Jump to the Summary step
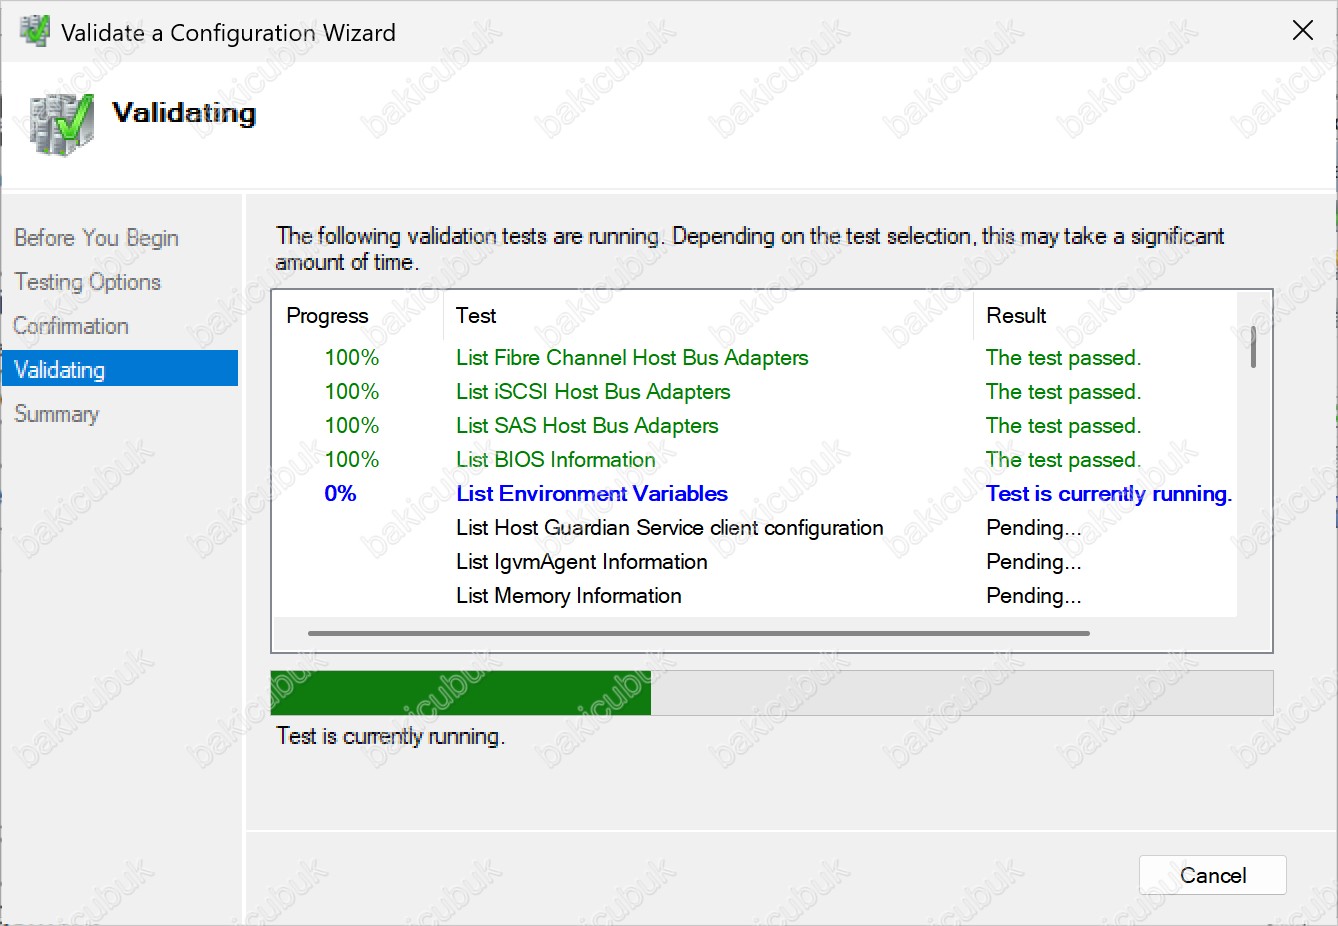This screenshot has width=1338, height=926. [x=57, y=414]
